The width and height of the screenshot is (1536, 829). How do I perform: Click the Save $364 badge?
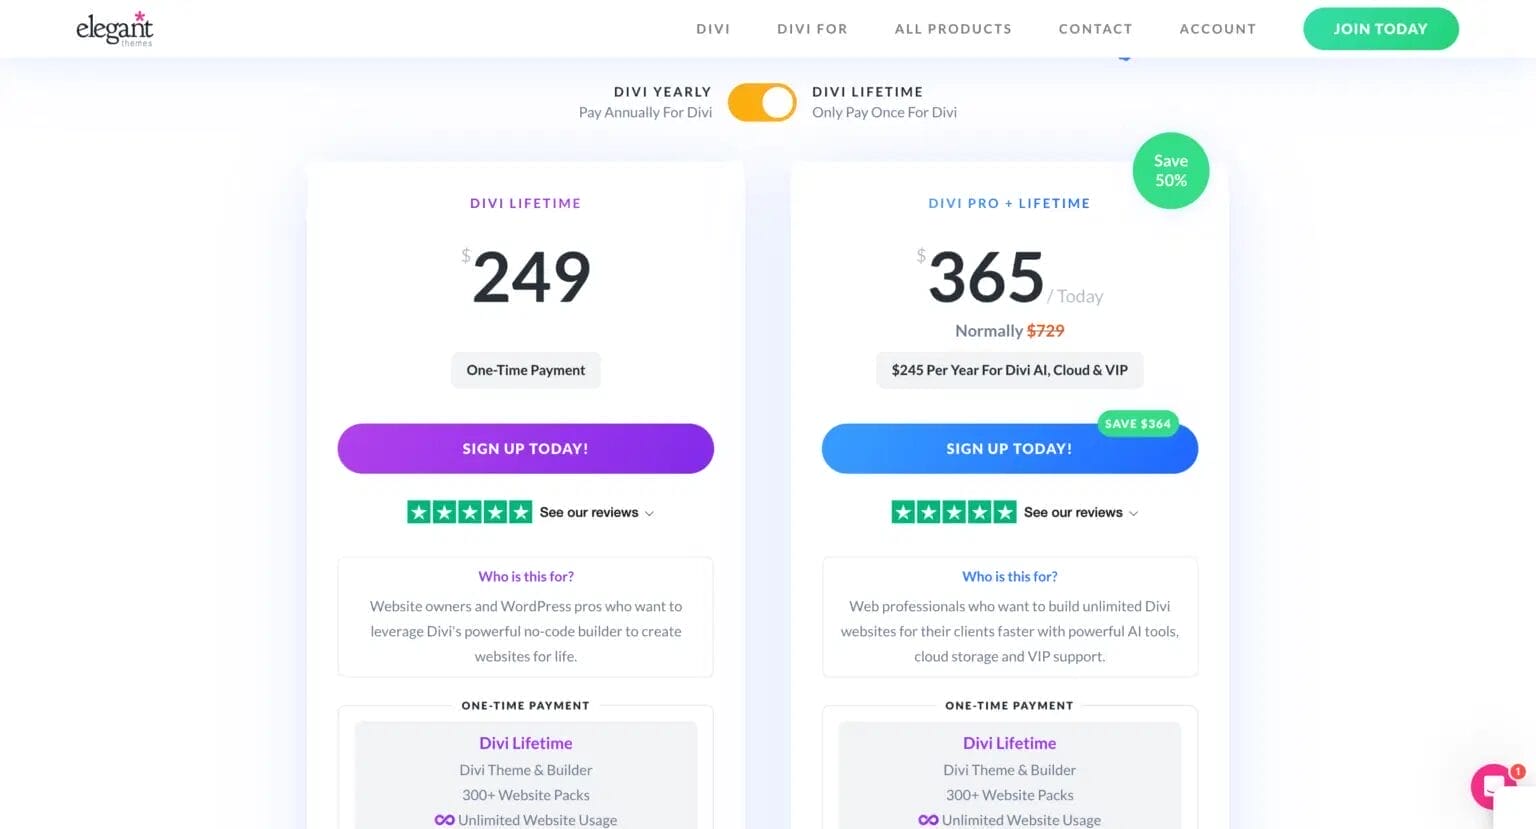pyautogui.click(x=1137, y=423)
